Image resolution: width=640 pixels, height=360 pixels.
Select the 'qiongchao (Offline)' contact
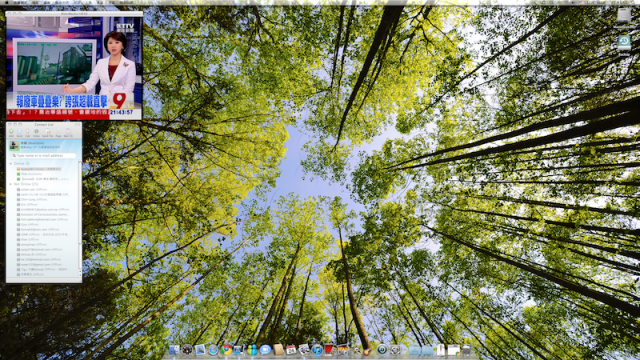pyautogui.click(x=33, y=244)
